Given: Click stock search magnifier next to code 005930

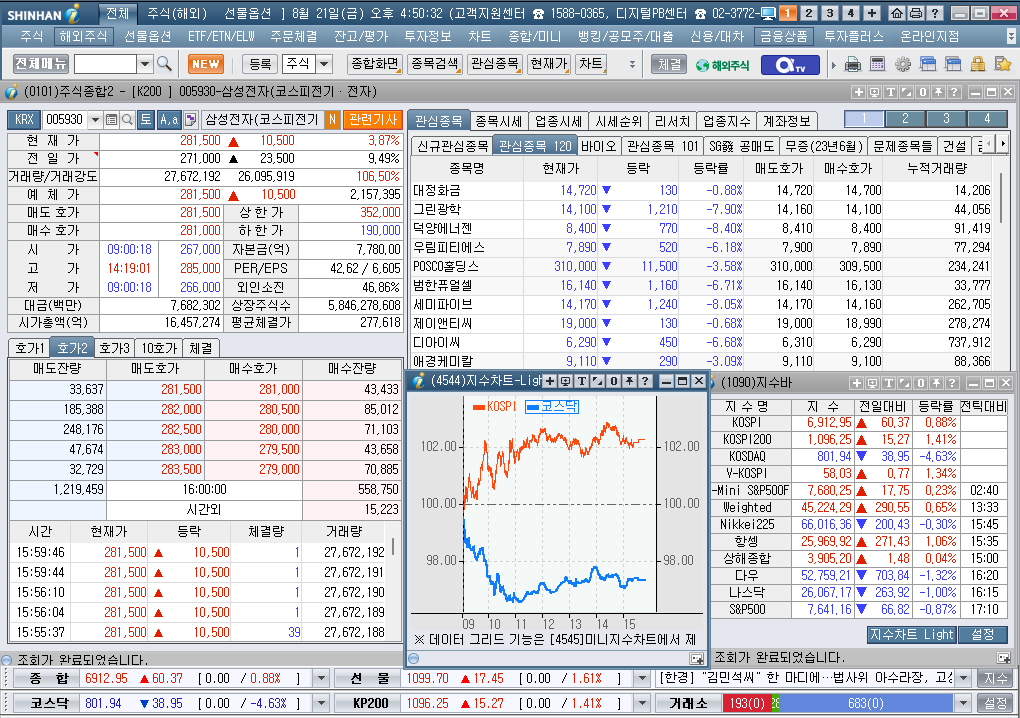Looking at the screenshot, I should pyautogui.click(x=128, y=120).
